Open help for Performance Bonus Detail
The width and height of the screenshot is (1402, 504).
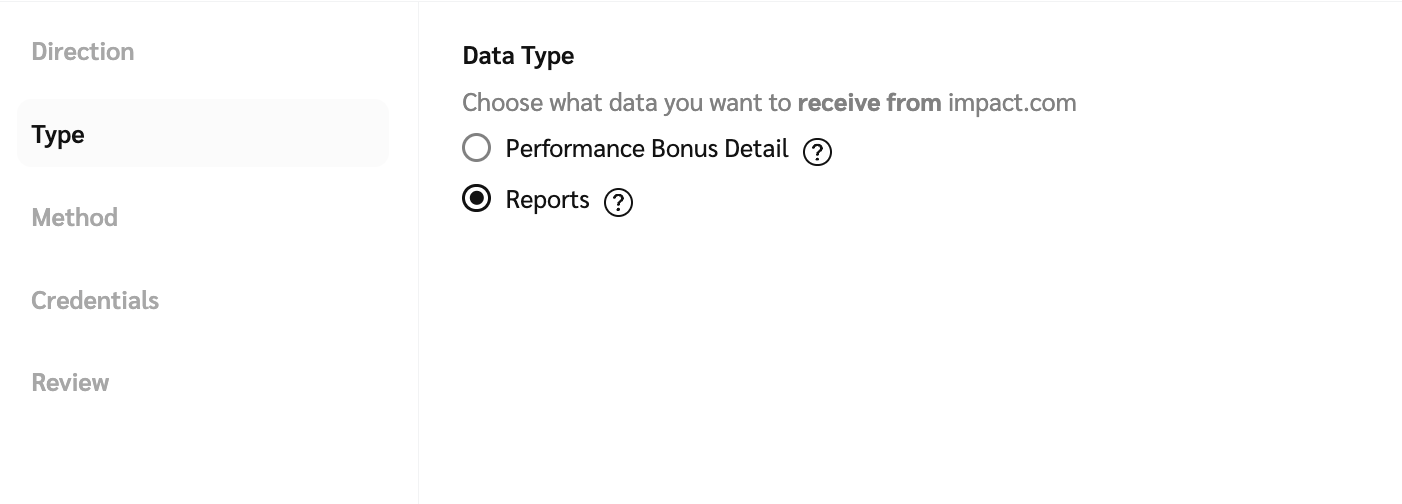click(817, 151)
